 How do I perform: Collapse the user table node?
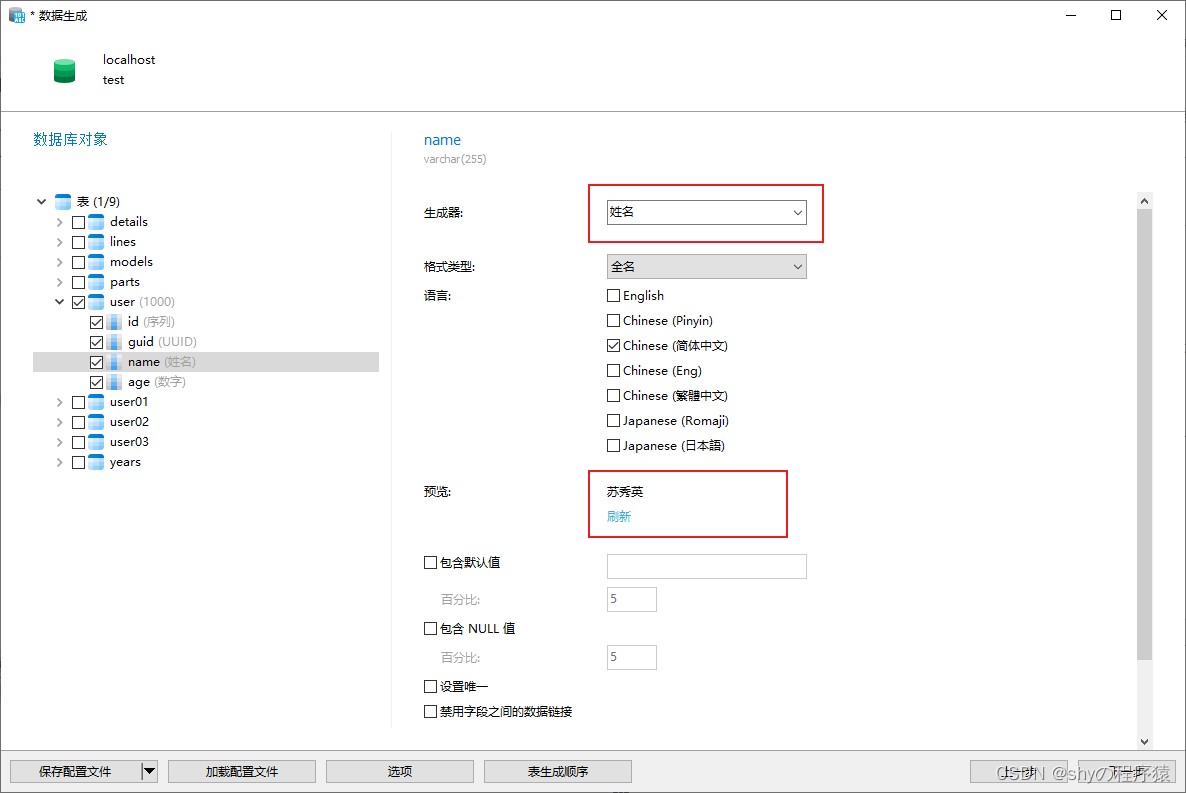tap(60, 302)
